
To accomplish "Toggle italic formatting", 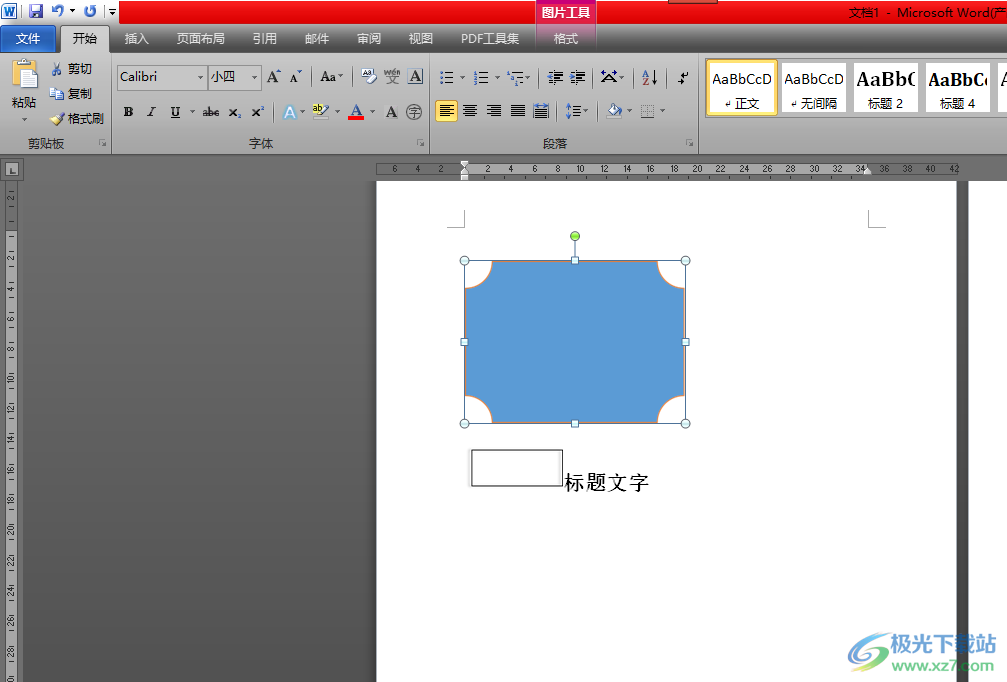I will click(152, 112).
